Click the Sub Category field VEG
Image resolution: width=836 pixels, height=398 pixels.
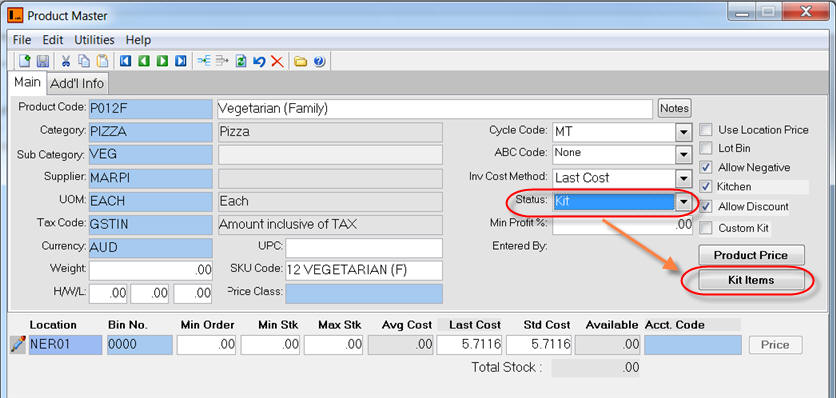click(150, 155)
